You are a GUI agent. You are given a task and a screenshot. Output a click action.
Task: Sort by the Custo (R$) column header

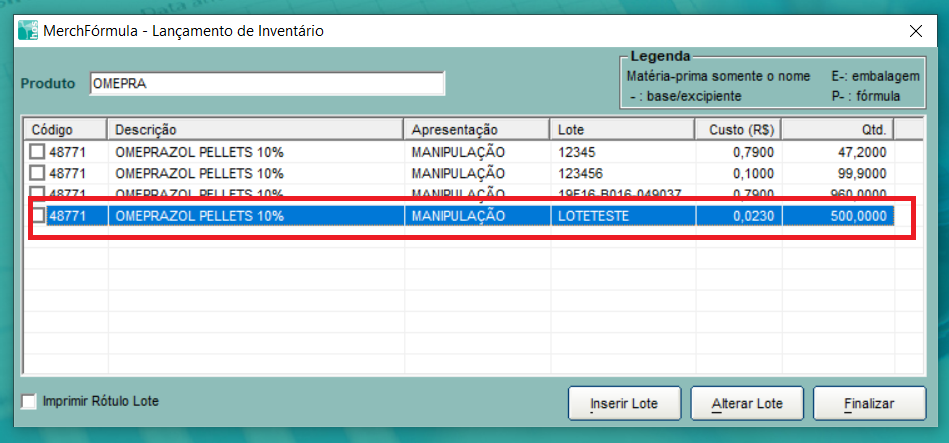point(738,130)
